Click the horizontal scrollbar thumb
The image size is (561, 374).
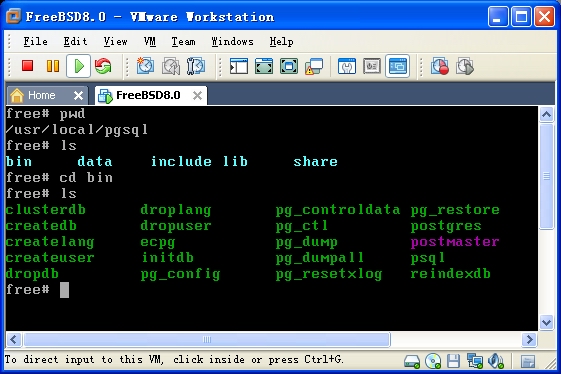[206, 339]
